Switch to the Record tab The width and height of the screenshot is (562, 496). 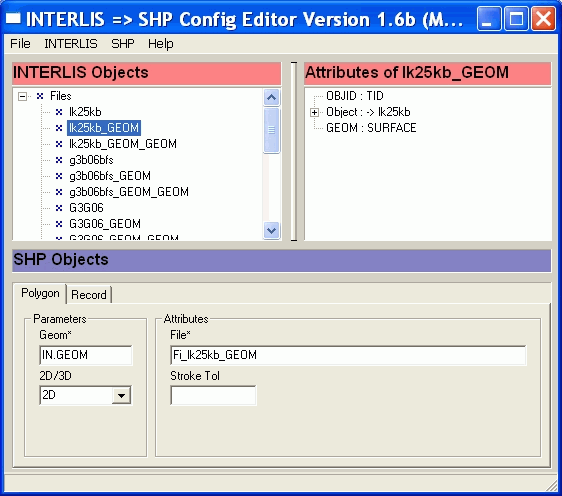(89, 295)
